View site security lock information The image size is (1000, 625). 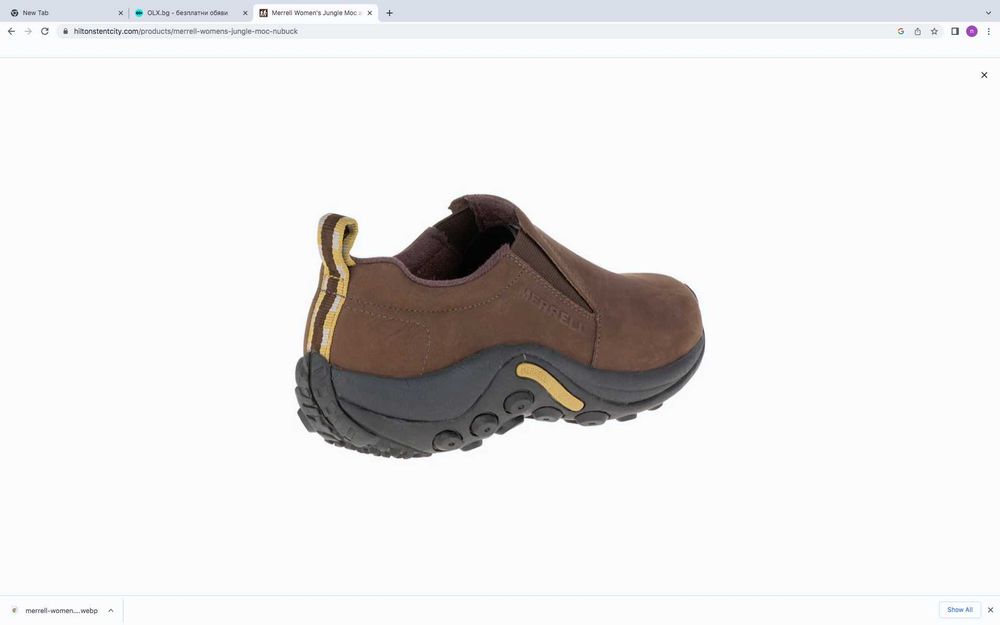65,31
